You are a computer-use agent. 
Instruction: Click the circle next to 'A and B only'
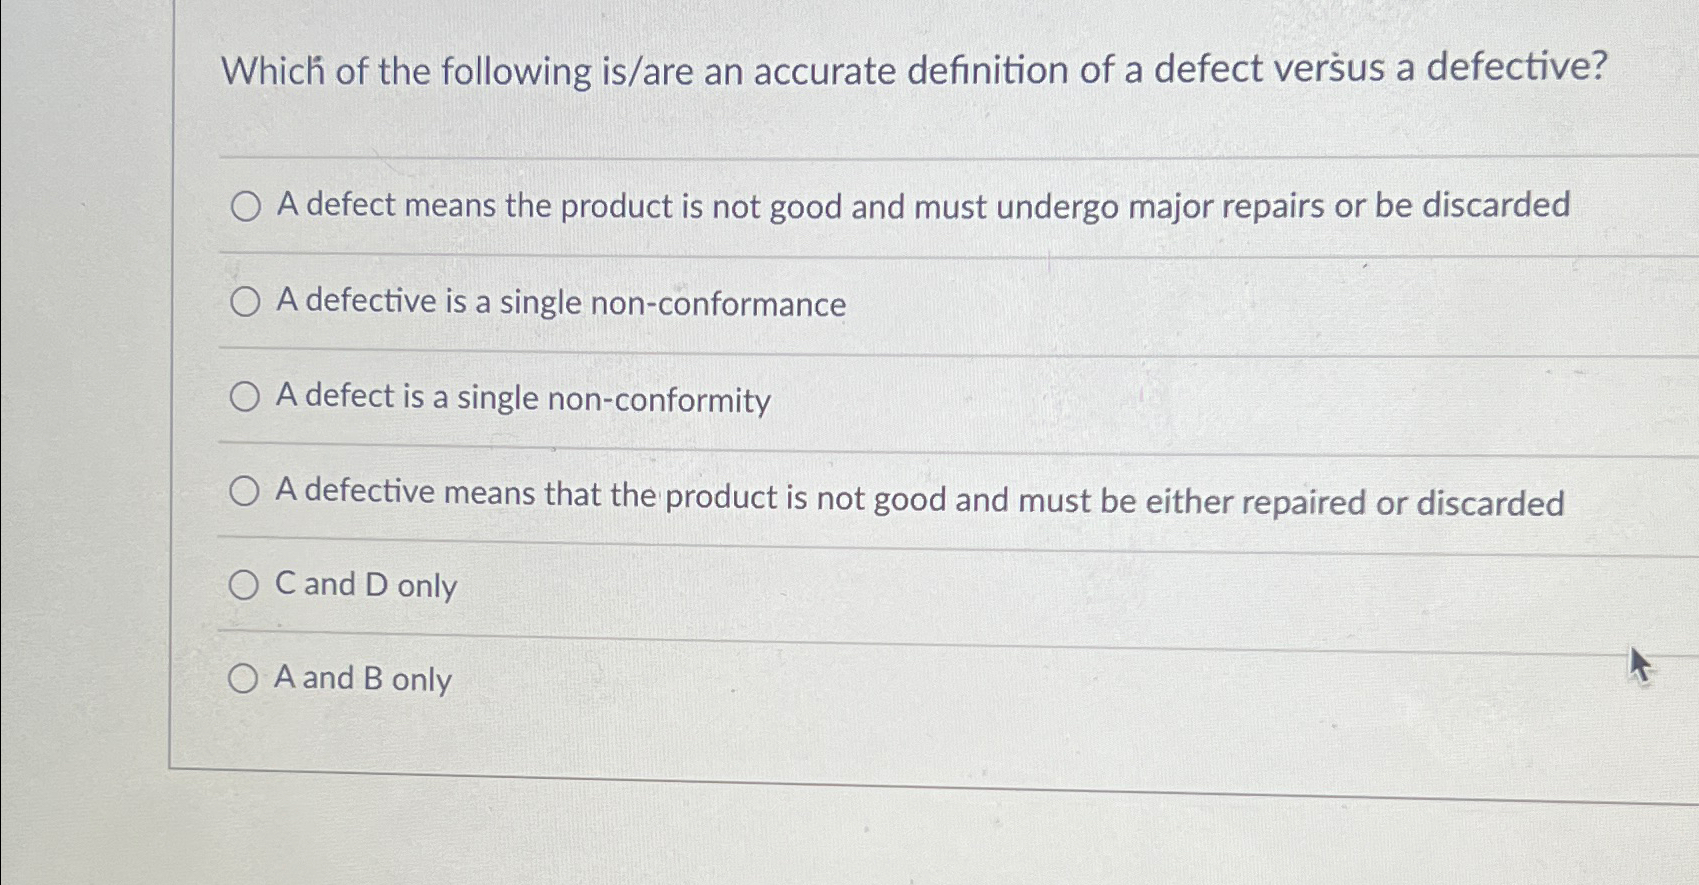pyautogui.click(x=245, y=679)
